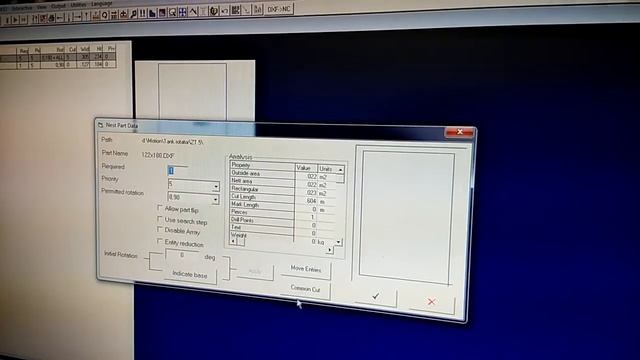Click the Indicate base button
The height and width of the screenshot is (360, 640).
click(190, 275)
